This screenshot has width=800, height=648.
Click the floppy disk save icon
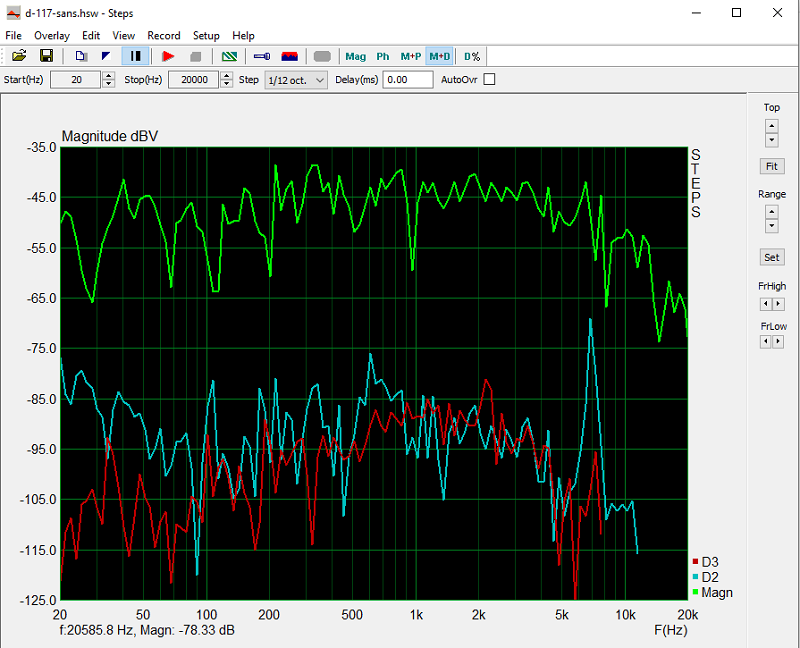click(46, 56)
